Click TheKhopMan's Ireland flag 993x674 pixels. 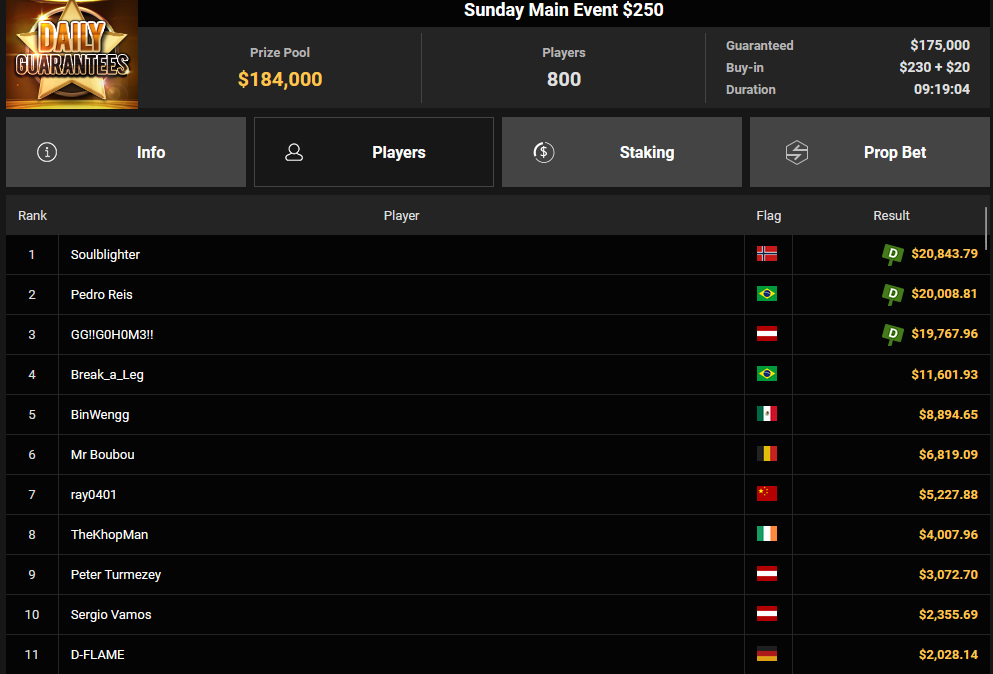767,534
